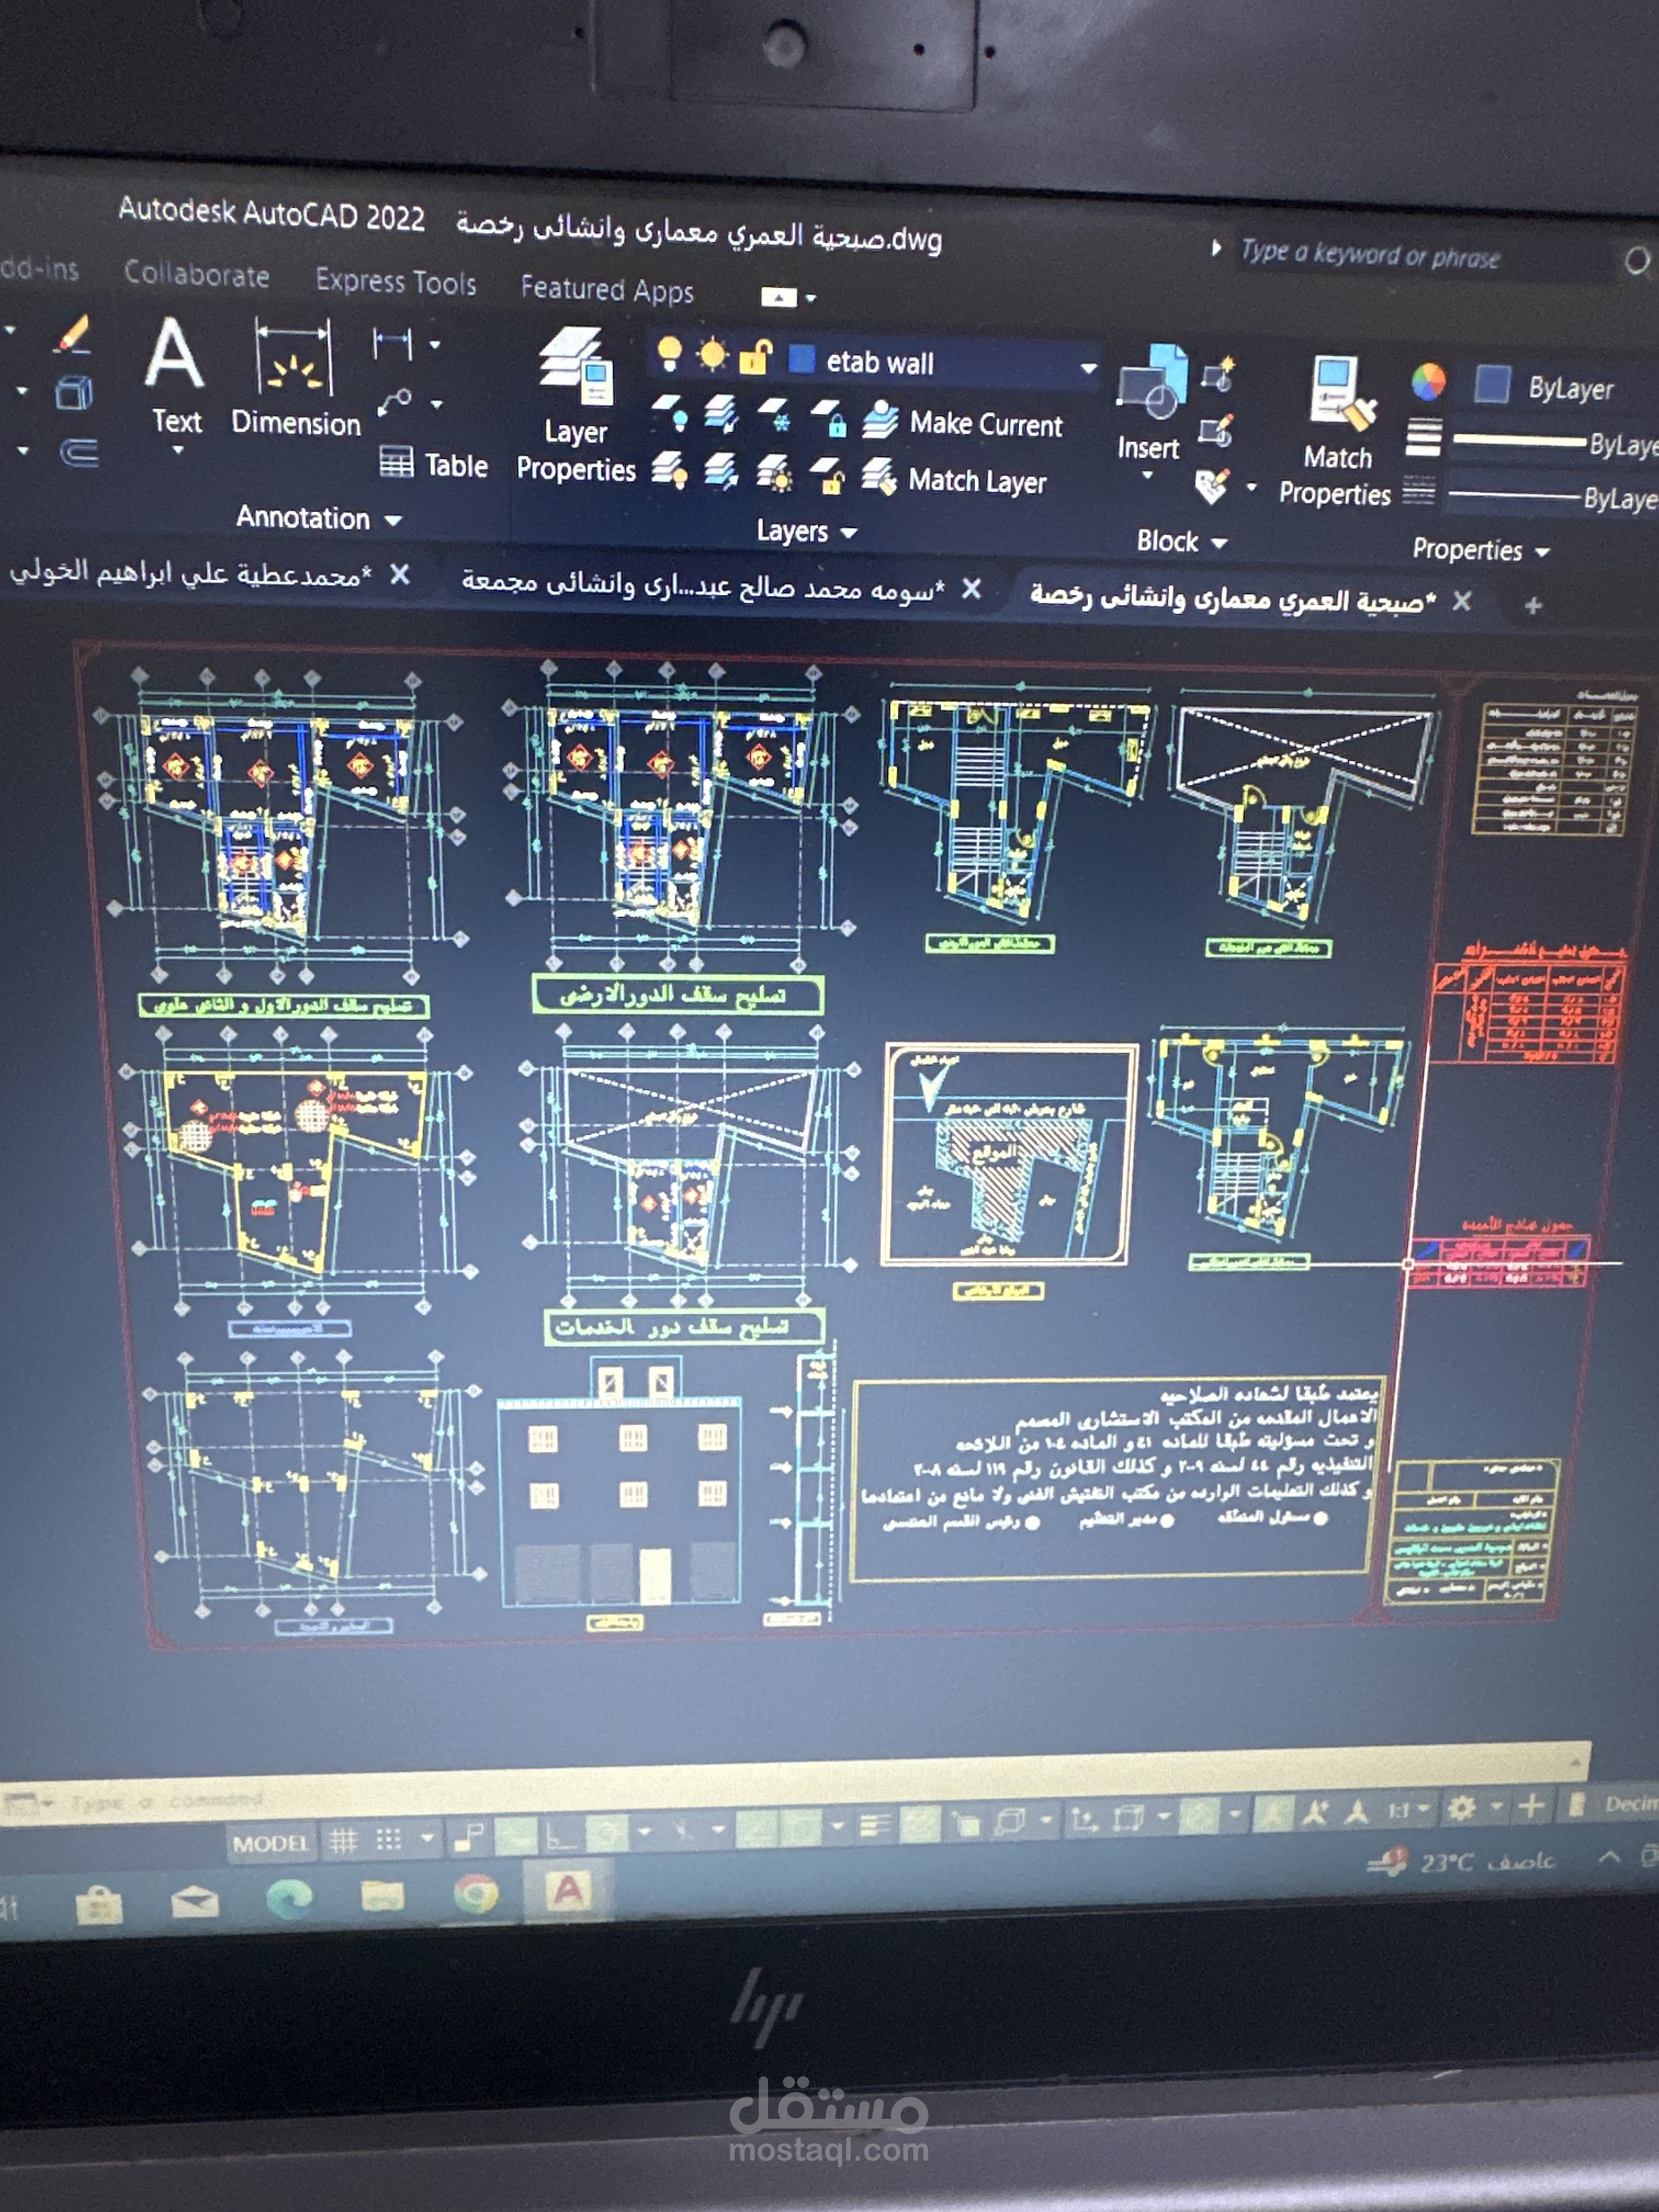Click the search magnifier icon

pos(1636,262)
